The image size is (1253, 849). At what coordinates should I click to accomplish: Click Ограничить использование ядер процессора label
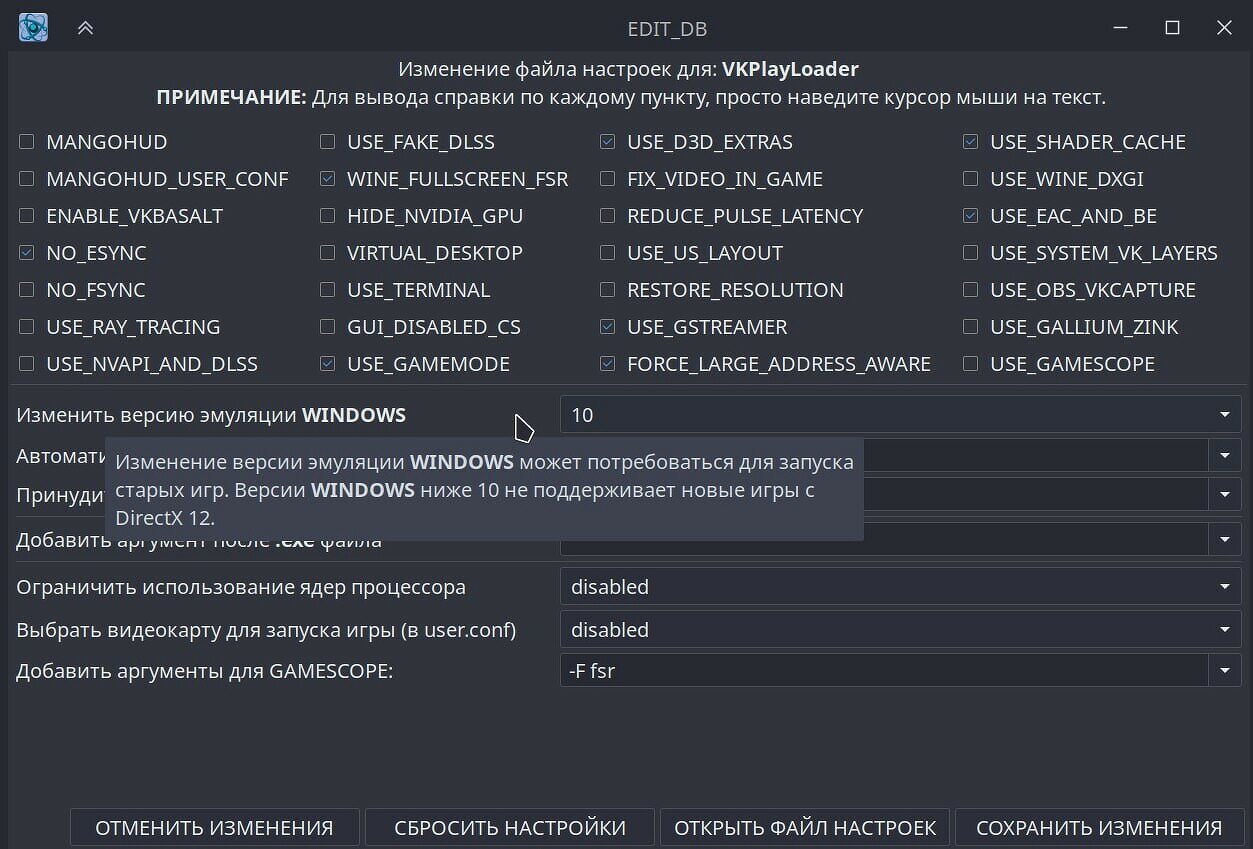pyautogui.click(x=241, y=587)
